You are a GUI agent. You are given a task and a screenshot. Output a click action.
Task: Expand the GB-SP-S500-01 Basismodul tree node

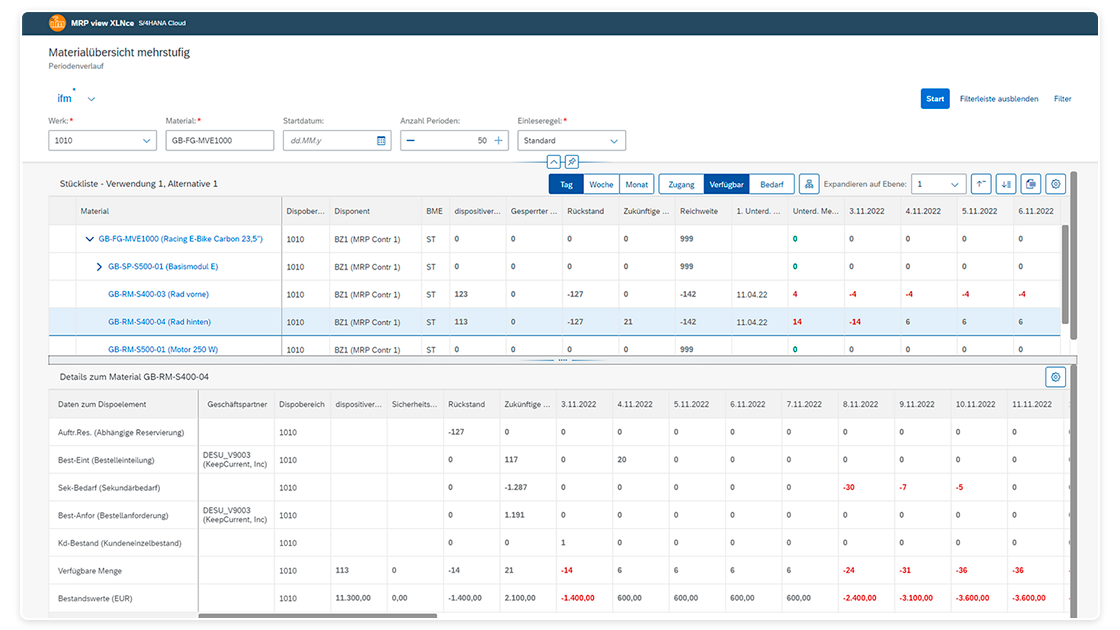(x=98, y=267)
